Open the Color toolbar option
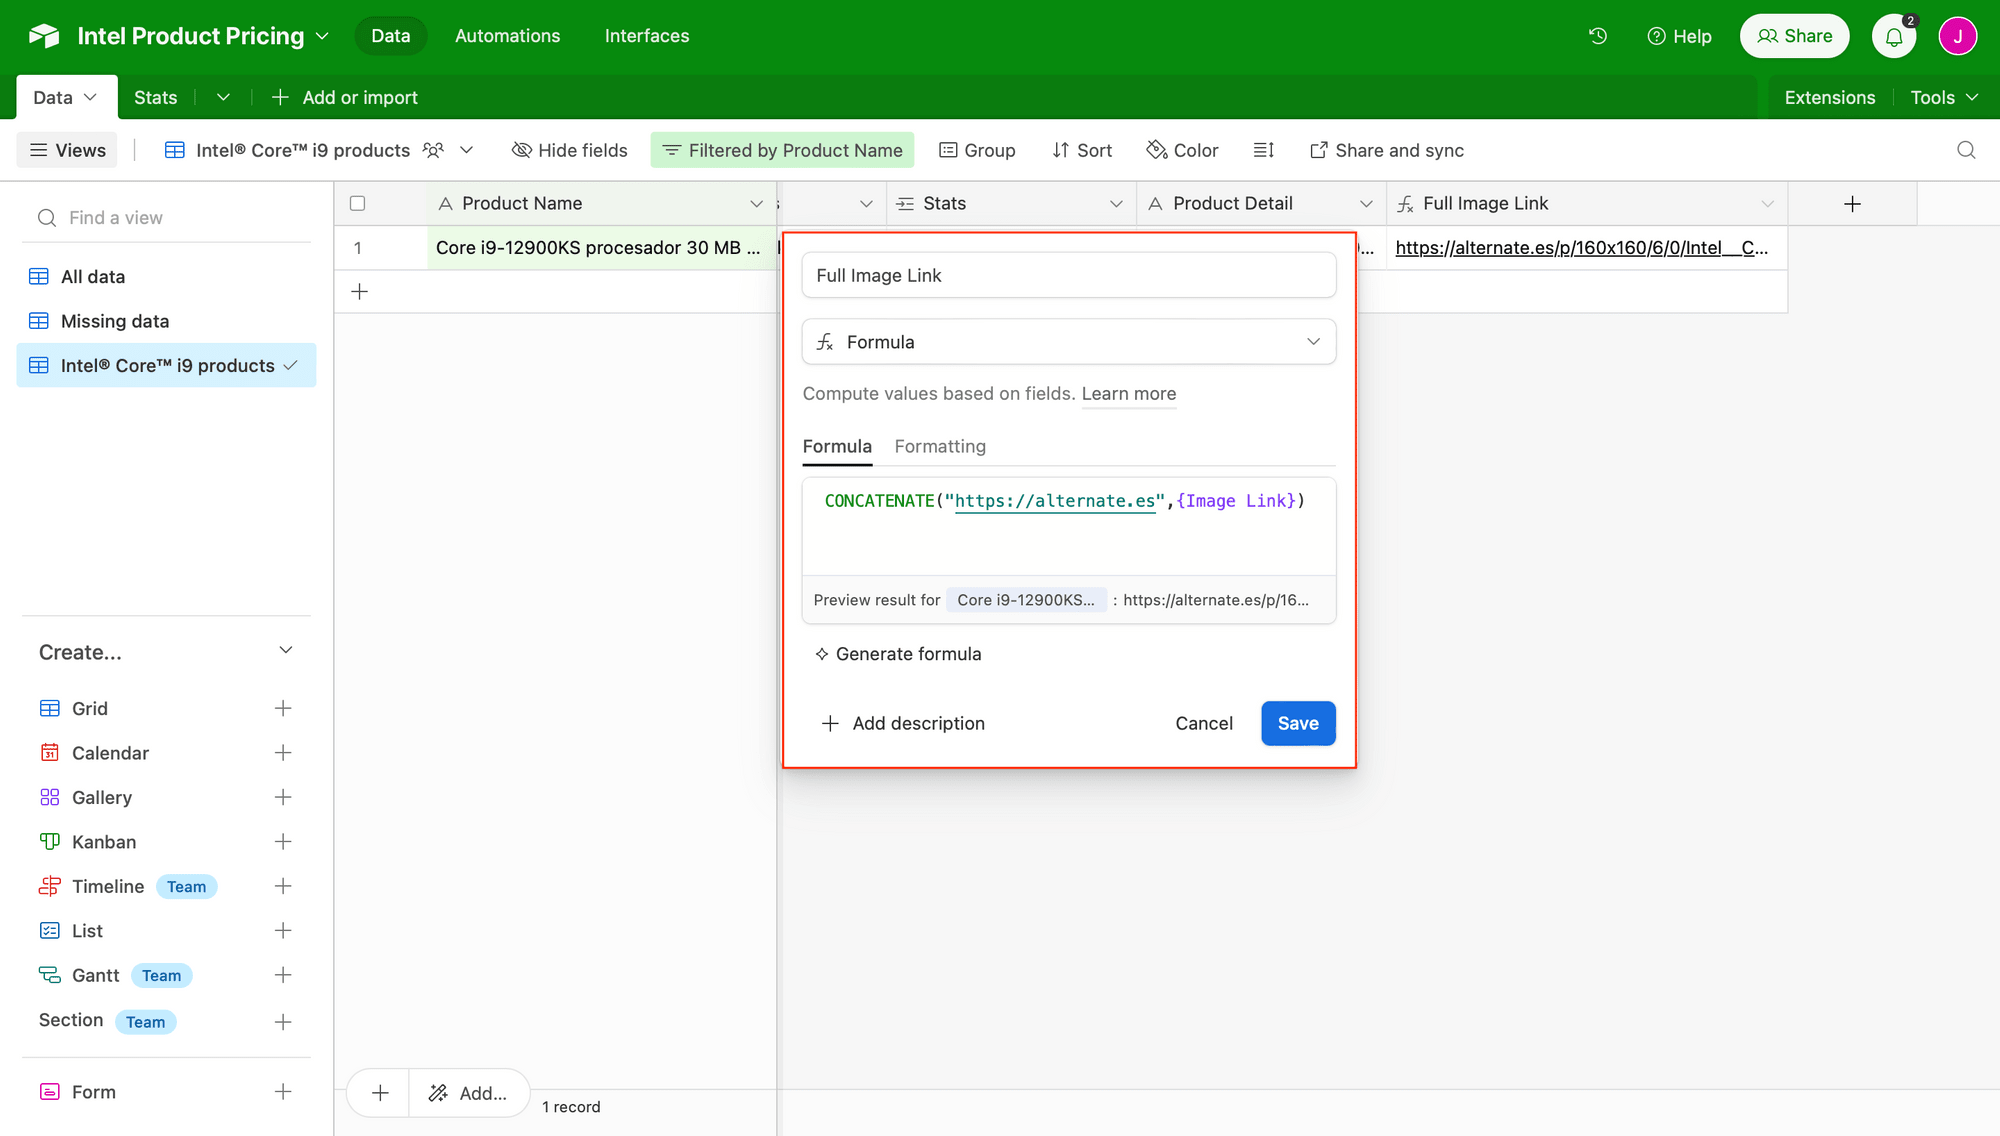Screen dimensions: 2000x1136 pos(1182,150)
